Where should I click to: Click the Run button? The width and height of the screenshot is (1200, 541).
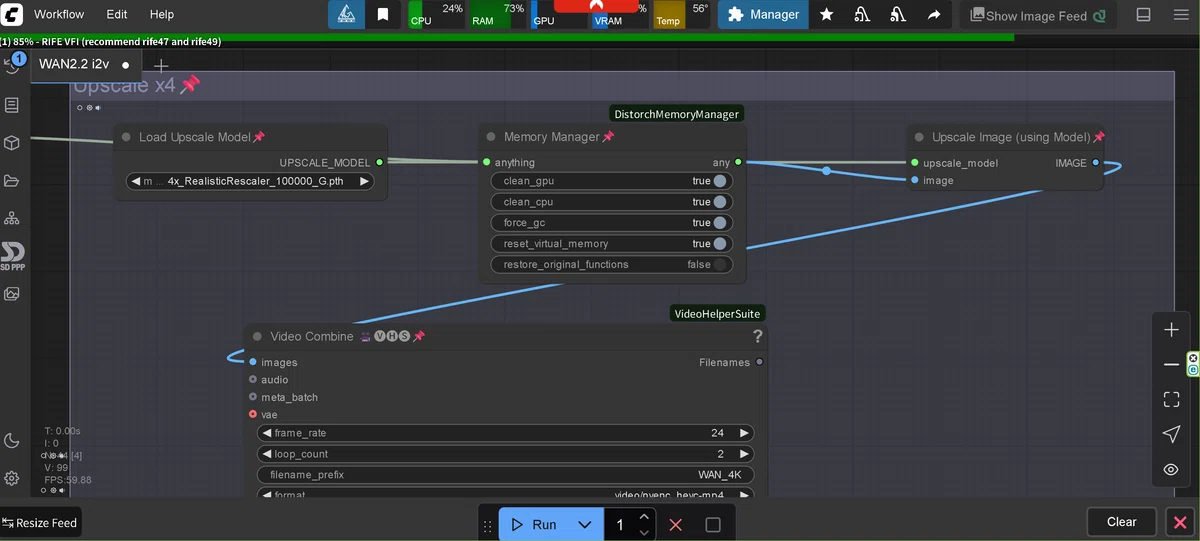pyautogui.click(x=534, y=525)
